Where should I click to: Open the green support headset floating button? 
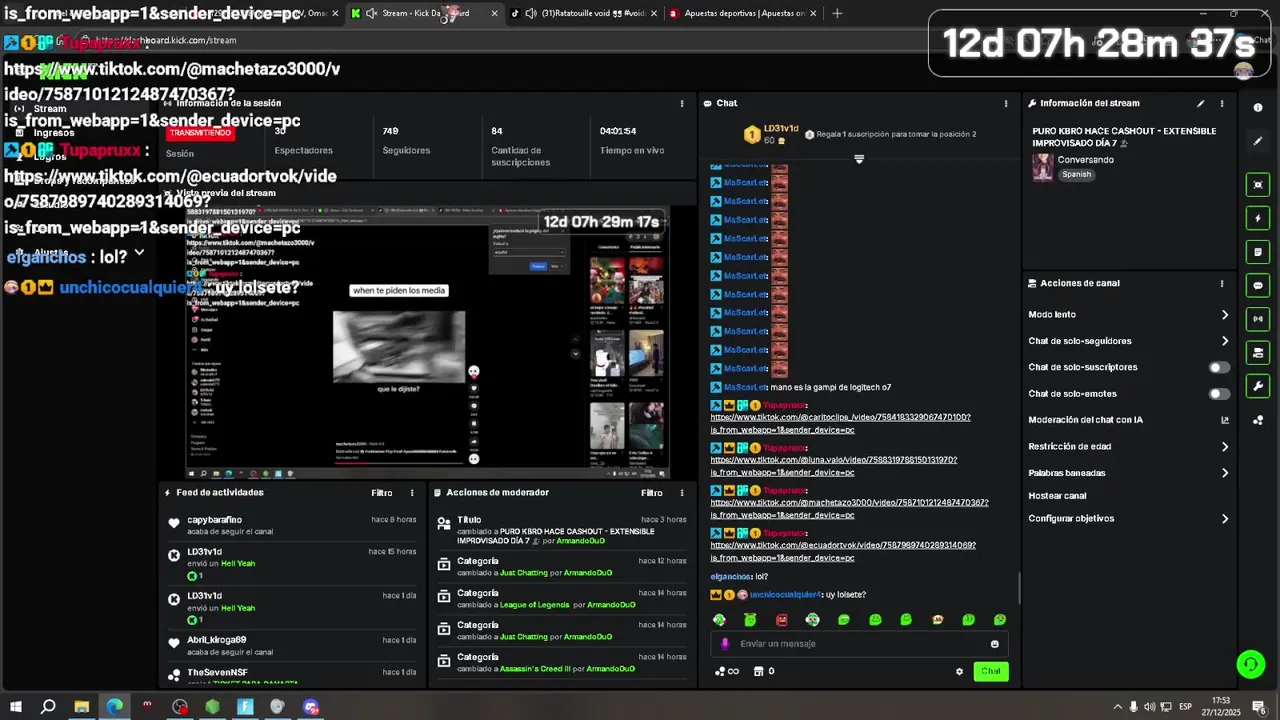(1250, 664)
